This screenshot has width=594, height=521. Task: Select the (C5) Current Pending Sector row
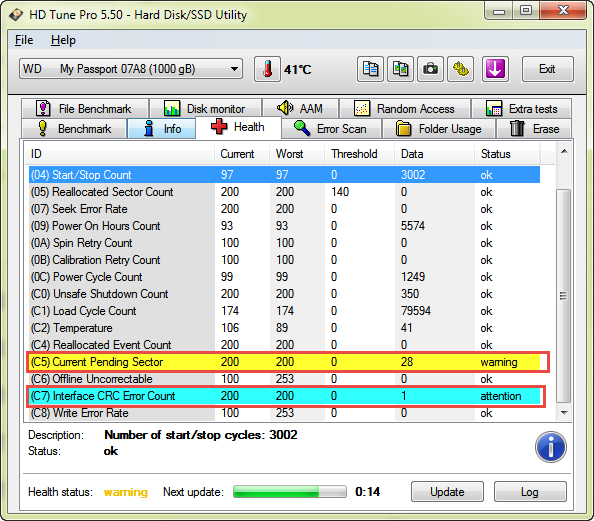pyautogui.click(x=284, y=362)
